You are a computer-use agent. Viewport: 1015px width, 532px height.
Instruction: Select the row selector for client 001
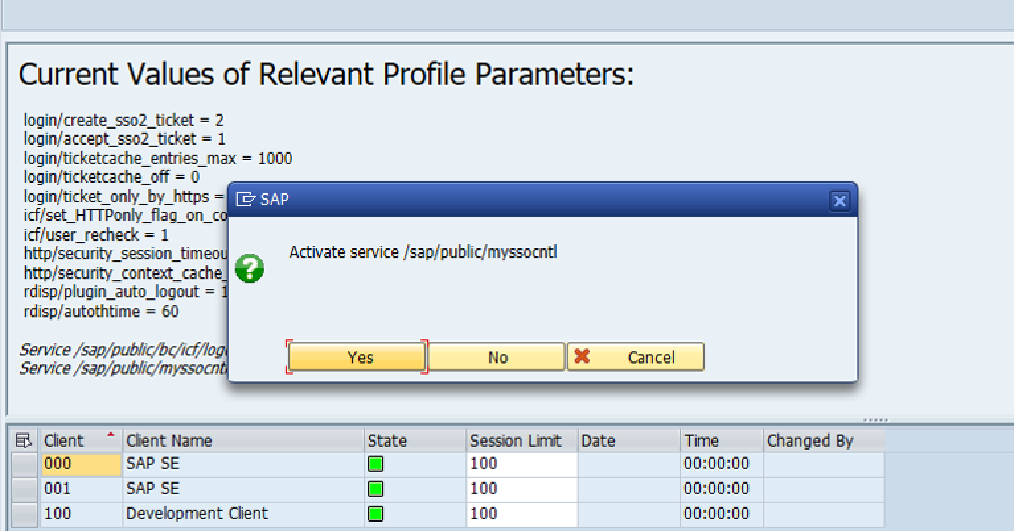(25, 489)
